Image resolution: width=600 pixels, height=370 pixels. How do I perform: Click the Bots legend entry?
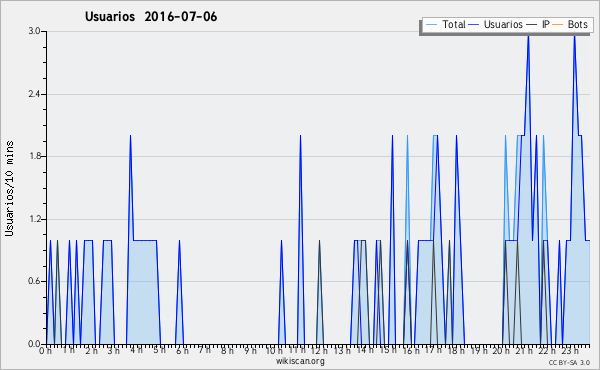point(570,24)
